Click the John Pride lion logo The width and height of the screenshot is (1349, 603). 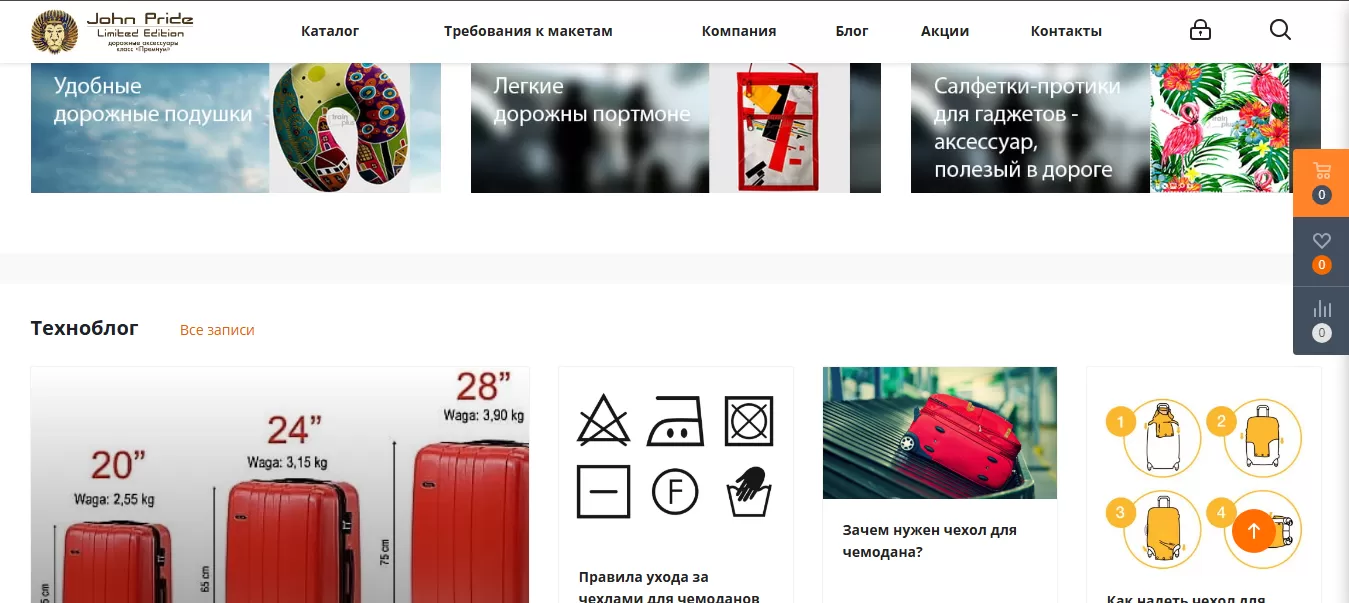[113, 31]
